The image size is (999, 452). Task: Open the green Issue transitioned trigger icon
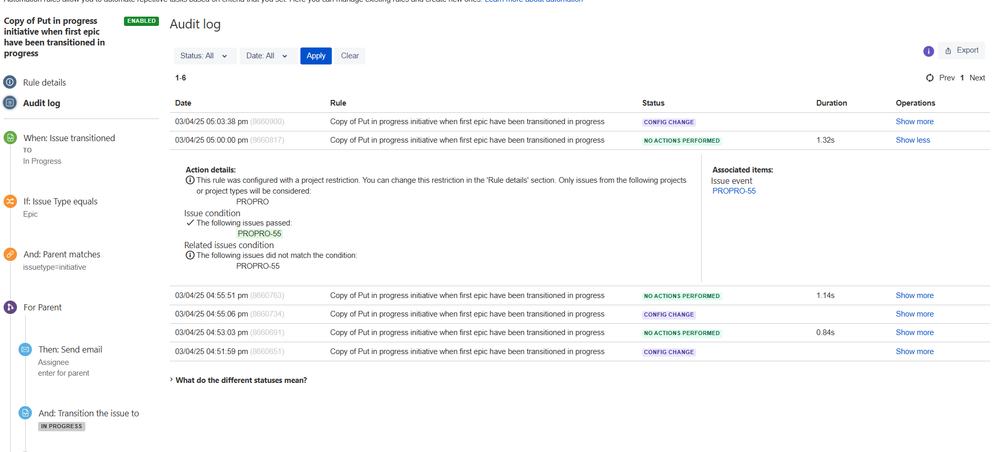(x=10, y=138)
